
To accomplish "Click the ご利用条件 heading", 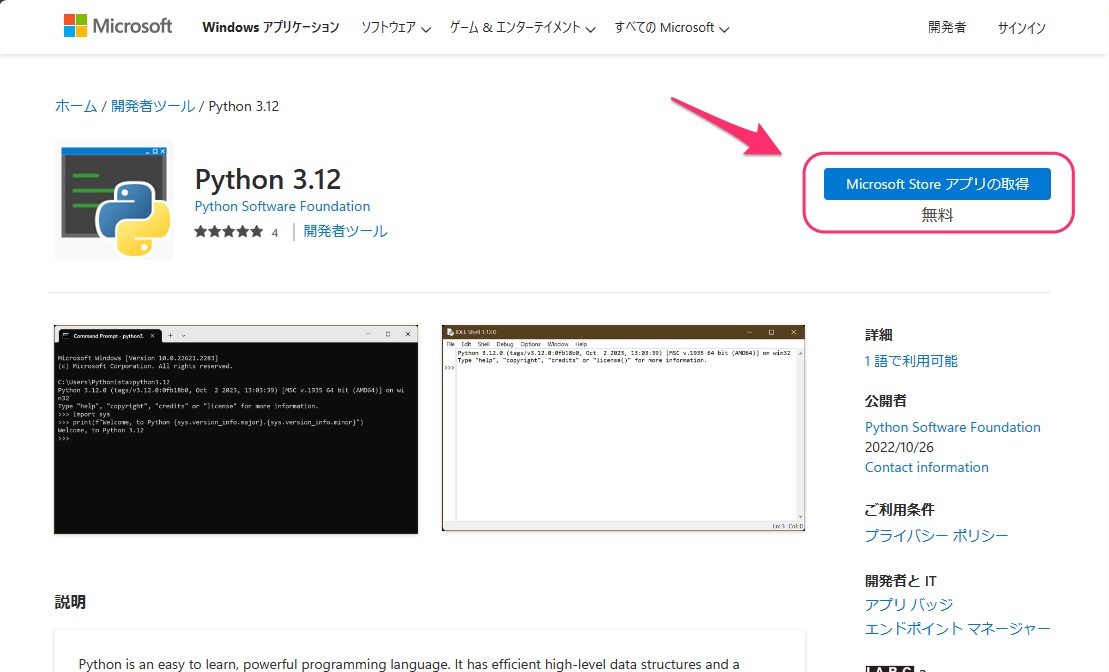I will click(x=900, y=510).
